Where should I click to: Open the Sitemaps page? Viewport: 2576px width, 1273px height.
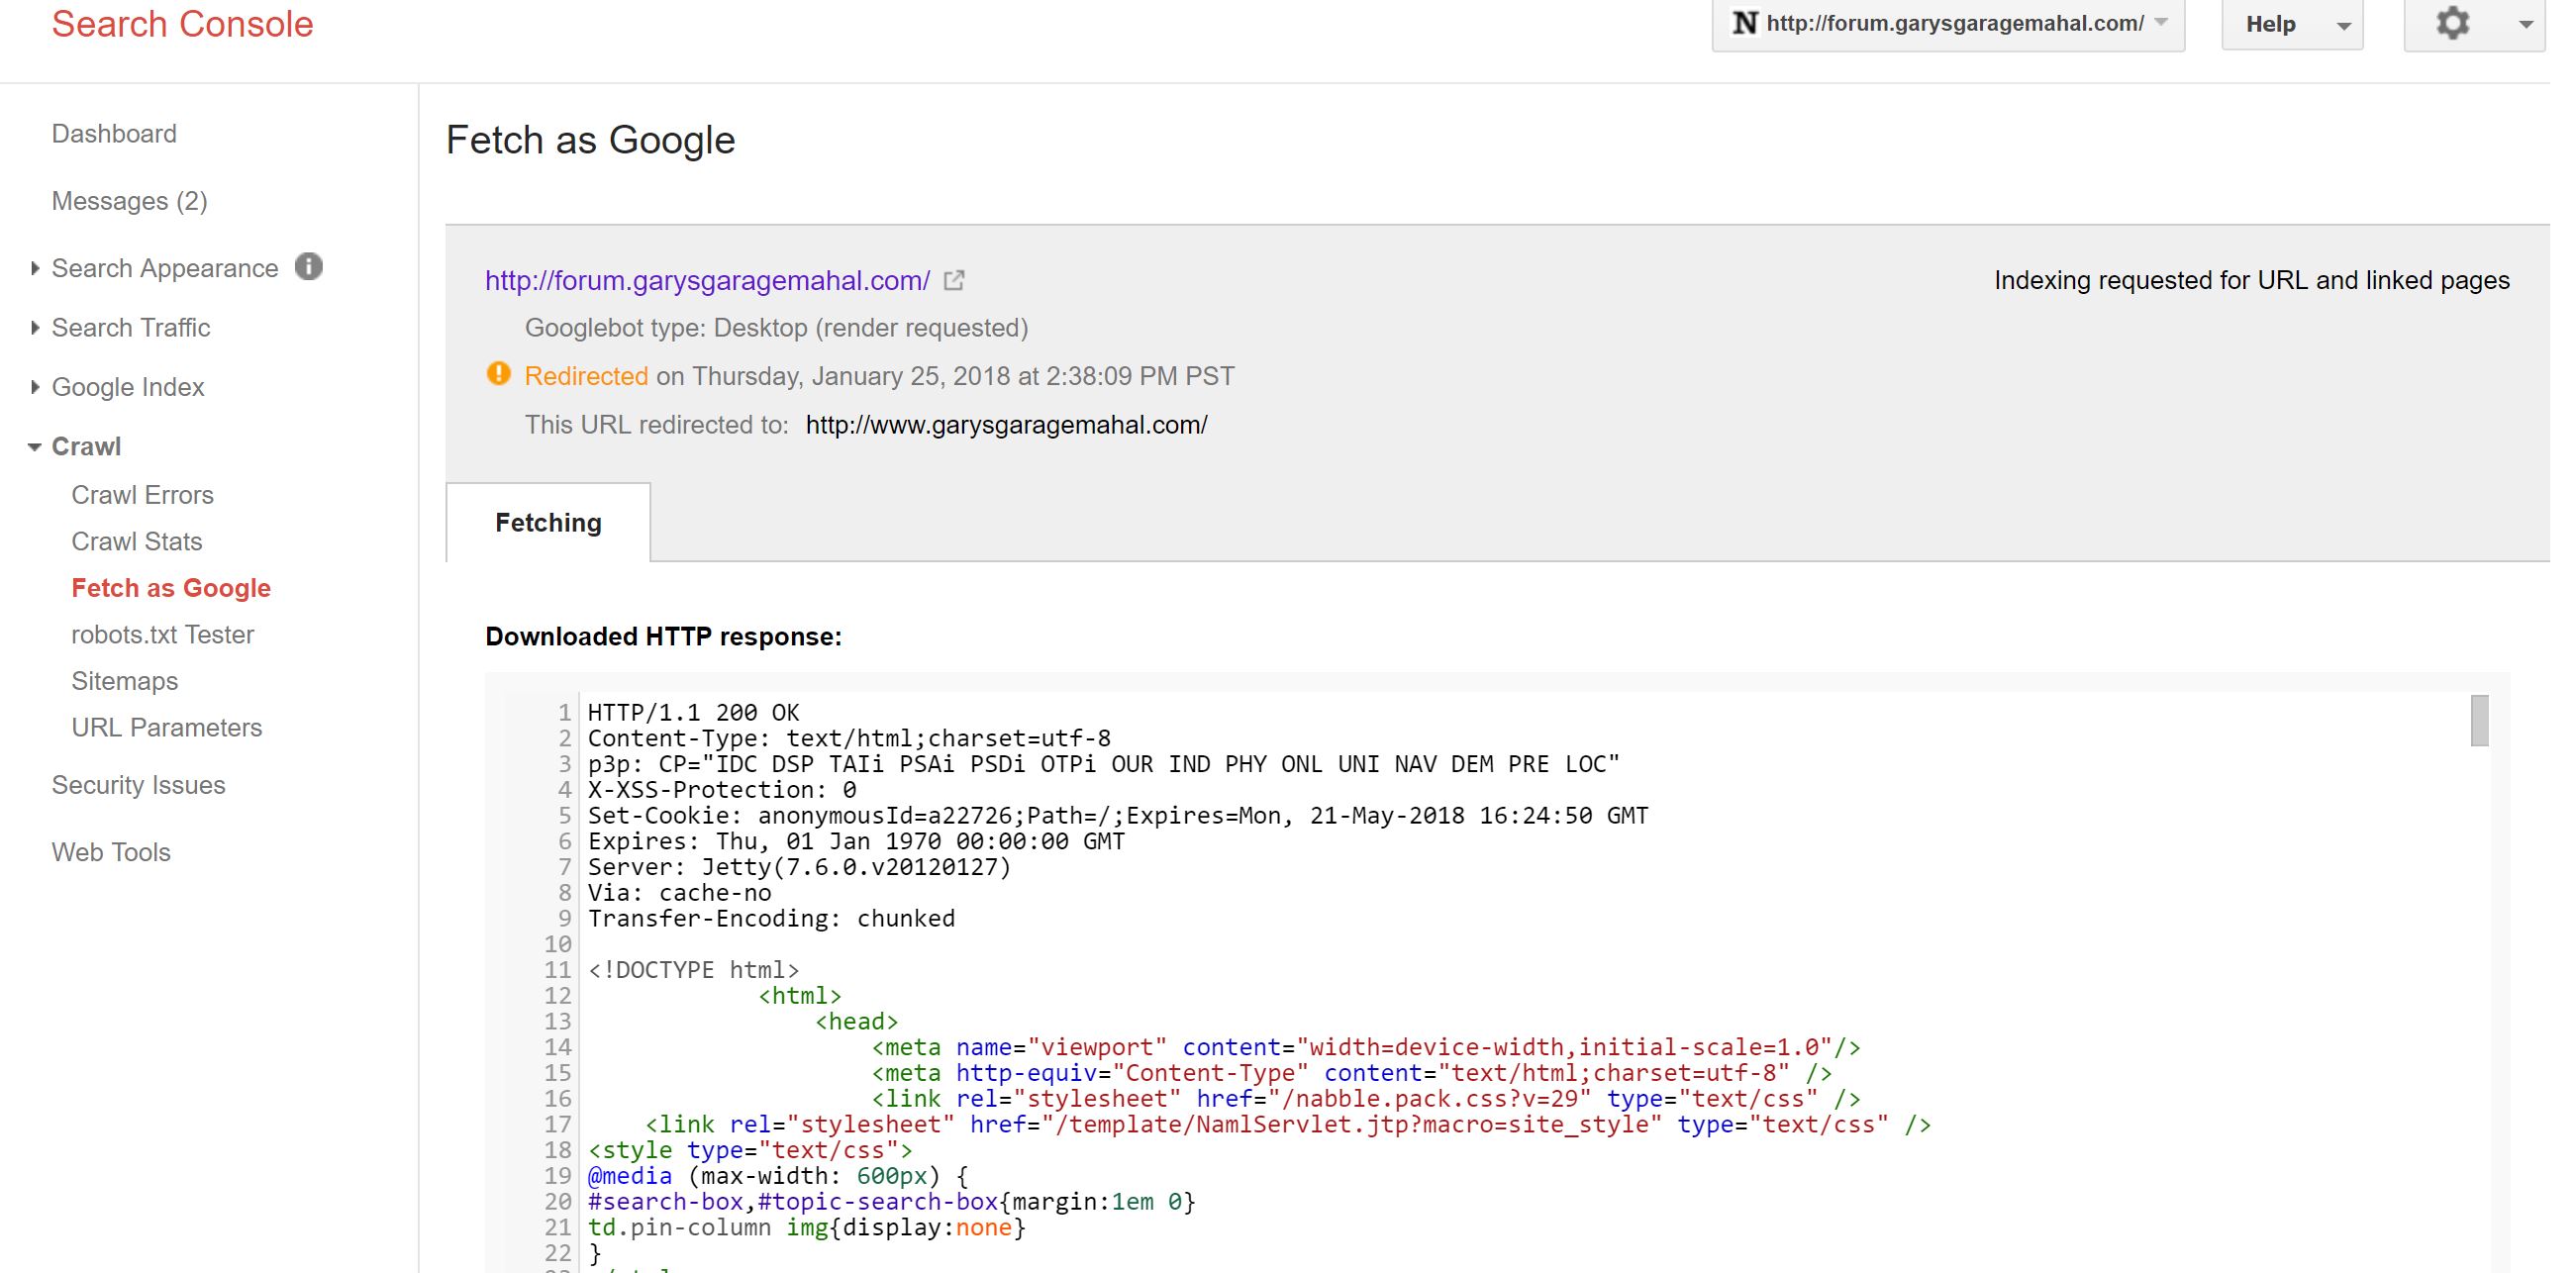(124, 681)
